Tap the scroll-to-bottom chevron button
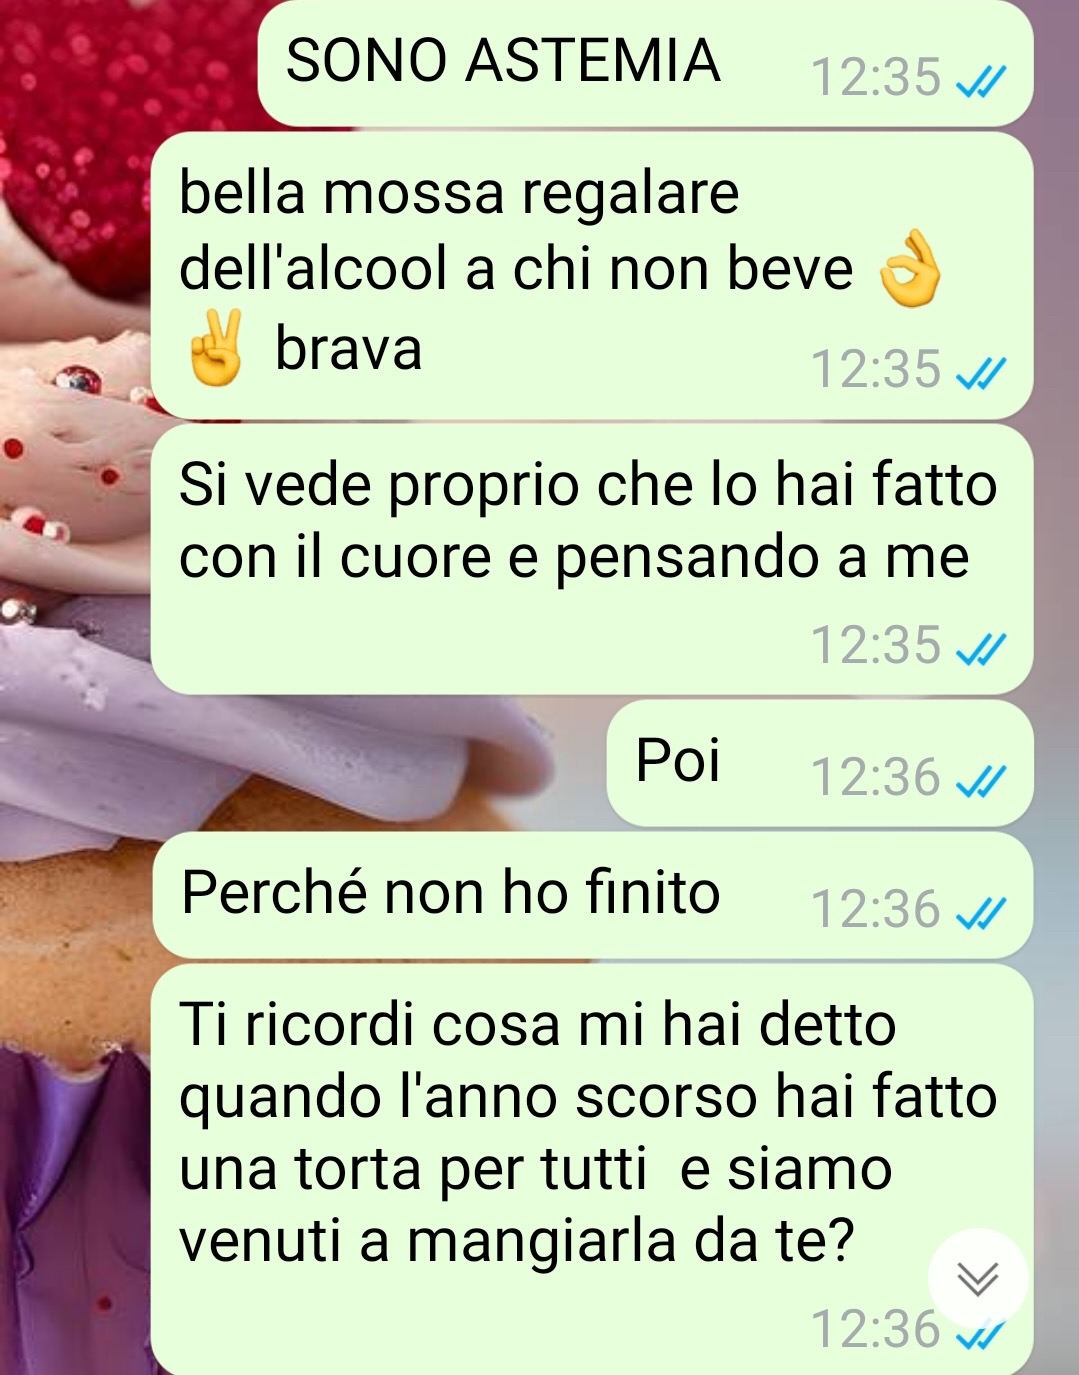 click(977, 1278)
